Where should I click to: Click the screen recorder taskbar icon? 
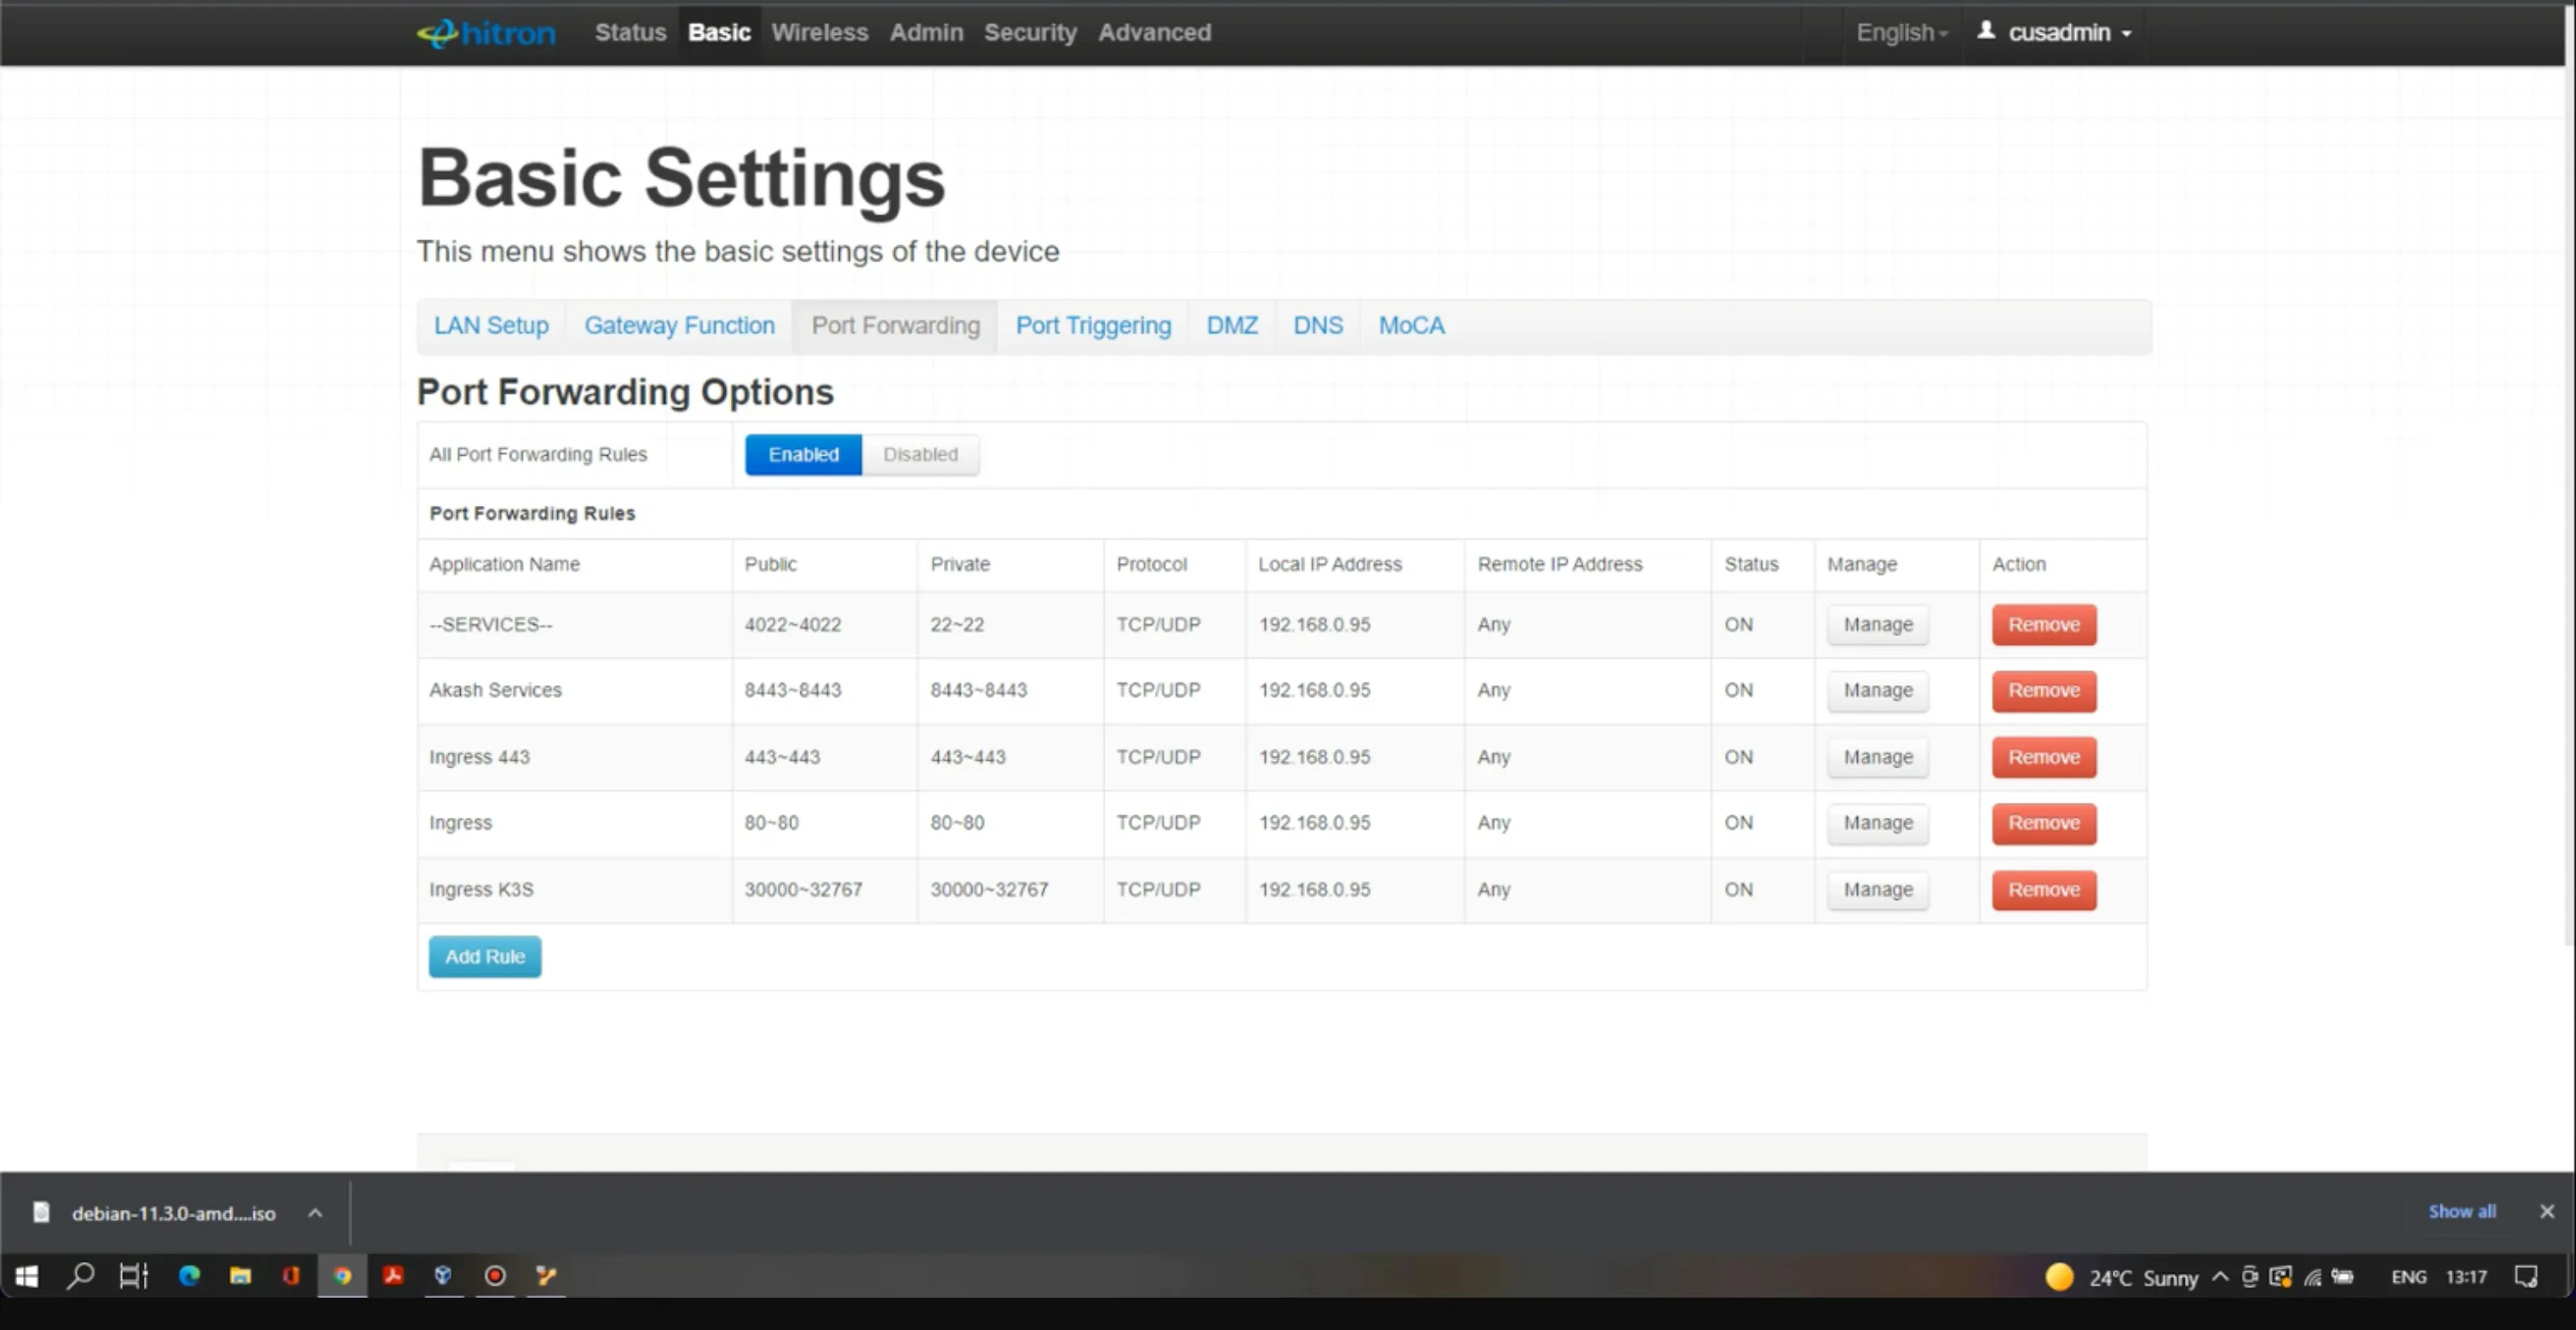[495, 1275]
